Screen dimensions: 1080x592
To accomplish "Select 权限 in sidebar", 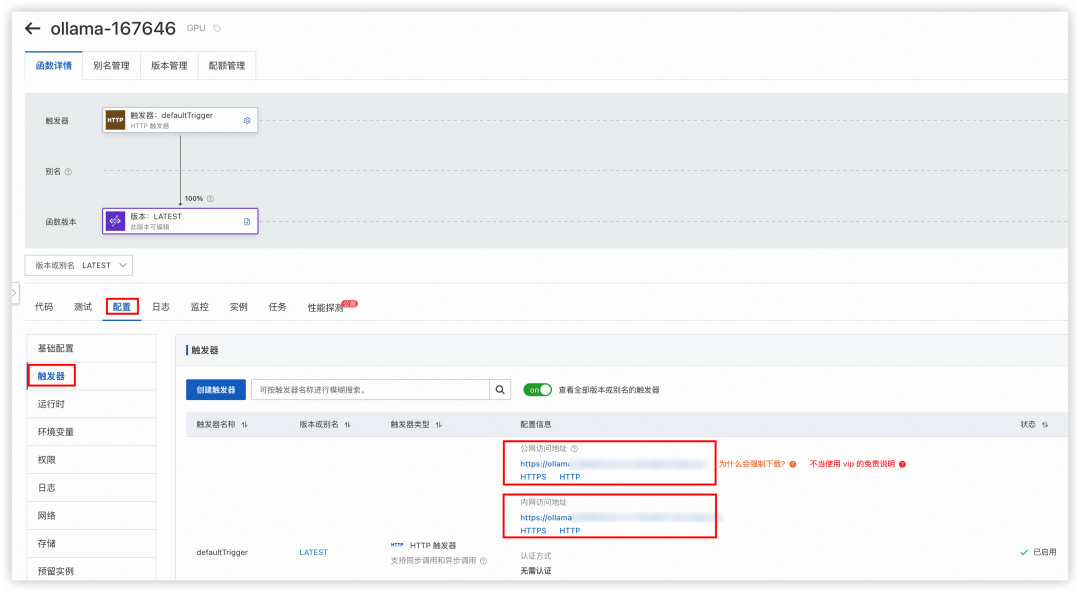I will [91, 460].
